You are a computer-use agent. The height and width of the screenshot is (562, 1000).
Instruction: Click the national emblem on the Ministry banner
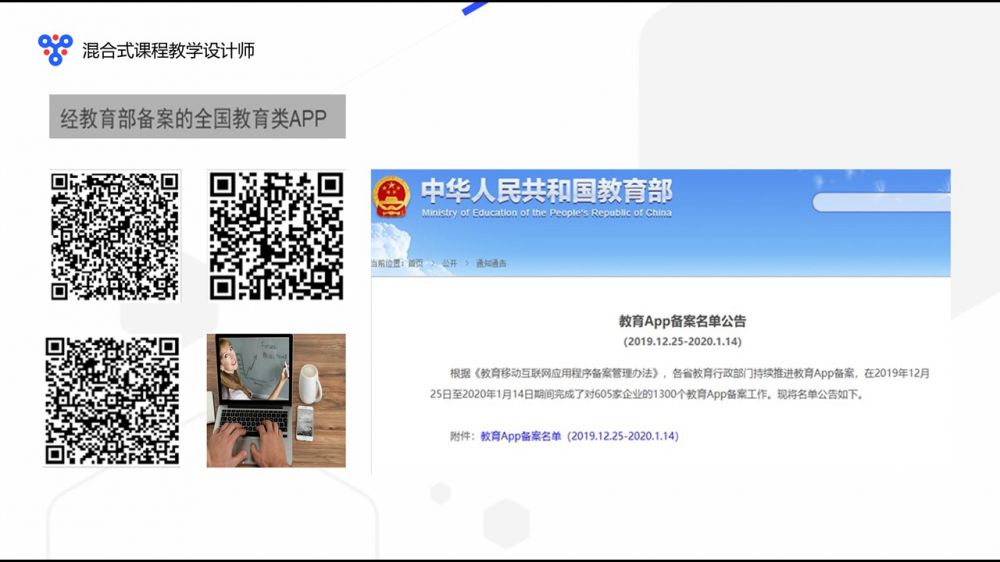pos(392,196)
